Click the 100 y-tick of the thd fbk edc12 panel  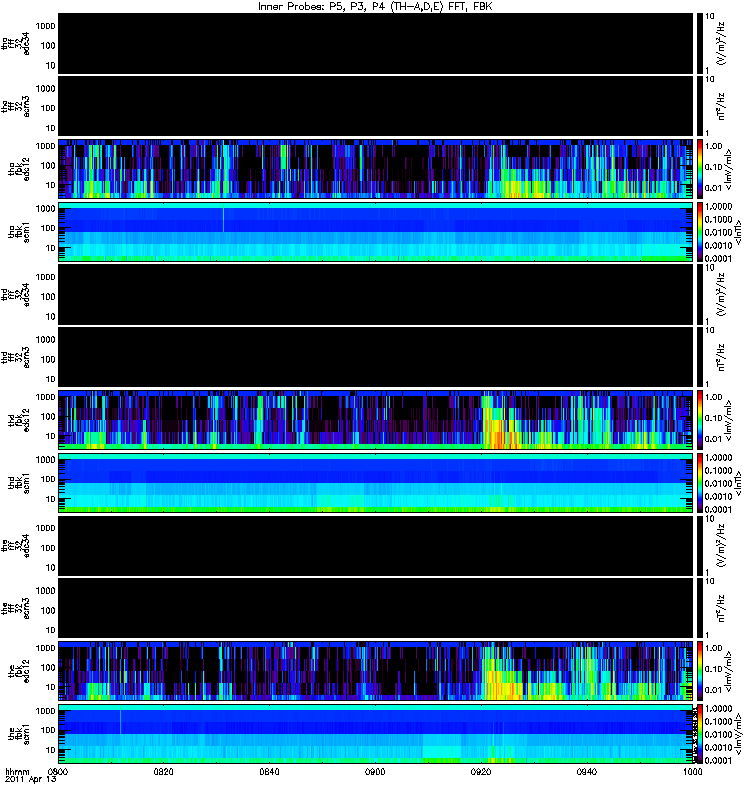(x=48, y=416)
